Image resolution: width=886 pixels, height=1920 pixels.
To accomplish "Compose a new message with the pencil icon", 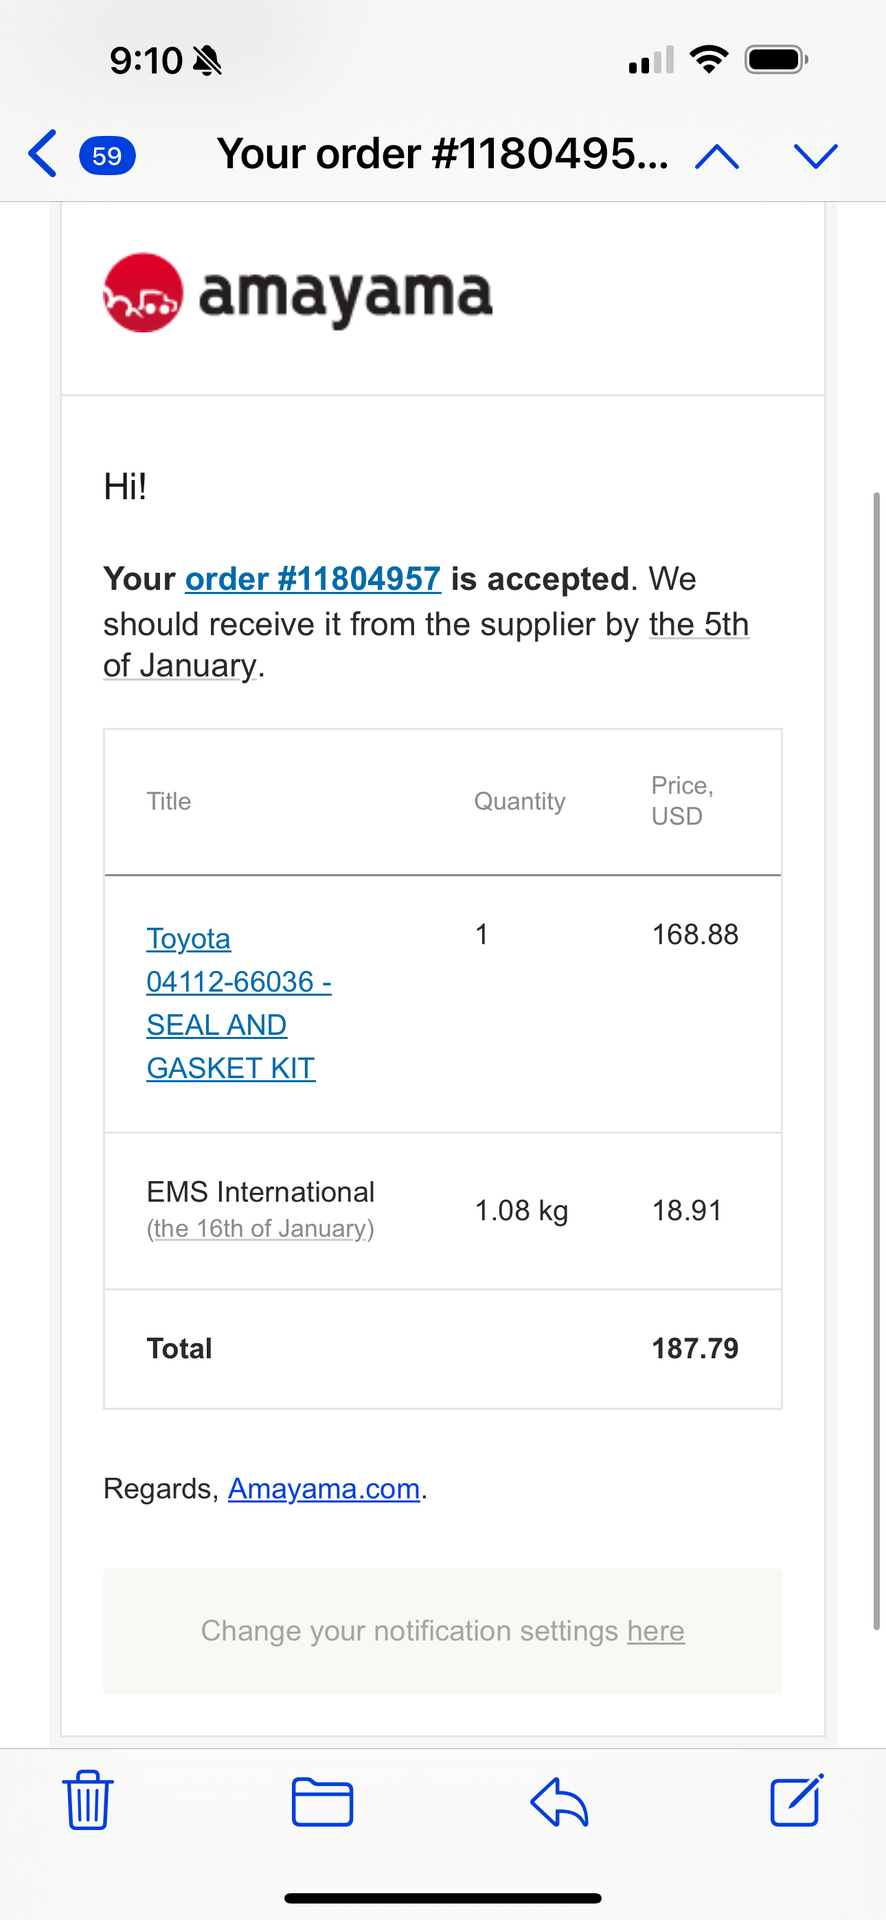I will tap(797, 1800).
